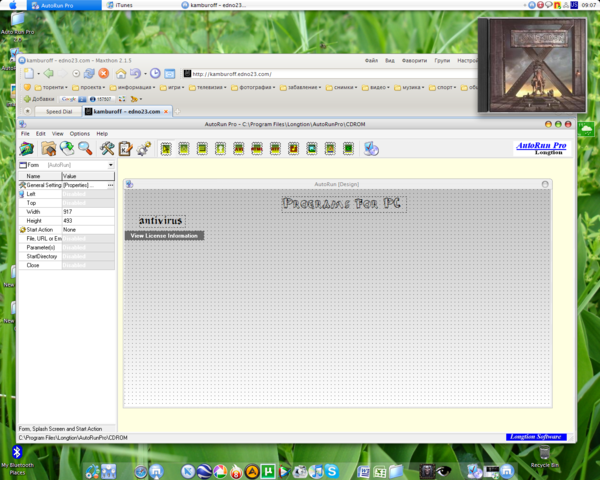
Task: Click the AVI stamp object icon
Action: (x=238, y=149)
